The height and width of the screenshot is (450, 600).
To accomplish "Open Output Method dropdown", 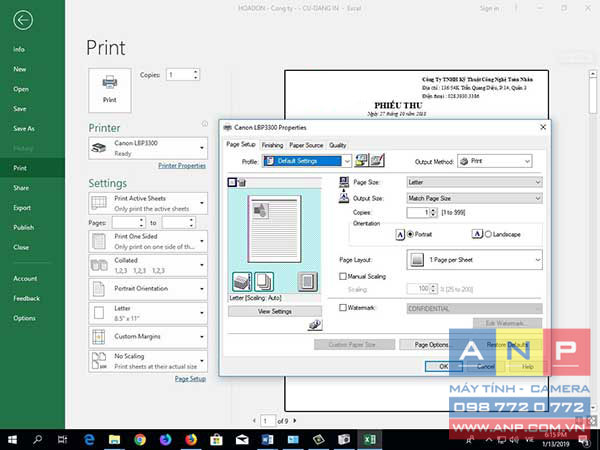I will click(495, 161).
